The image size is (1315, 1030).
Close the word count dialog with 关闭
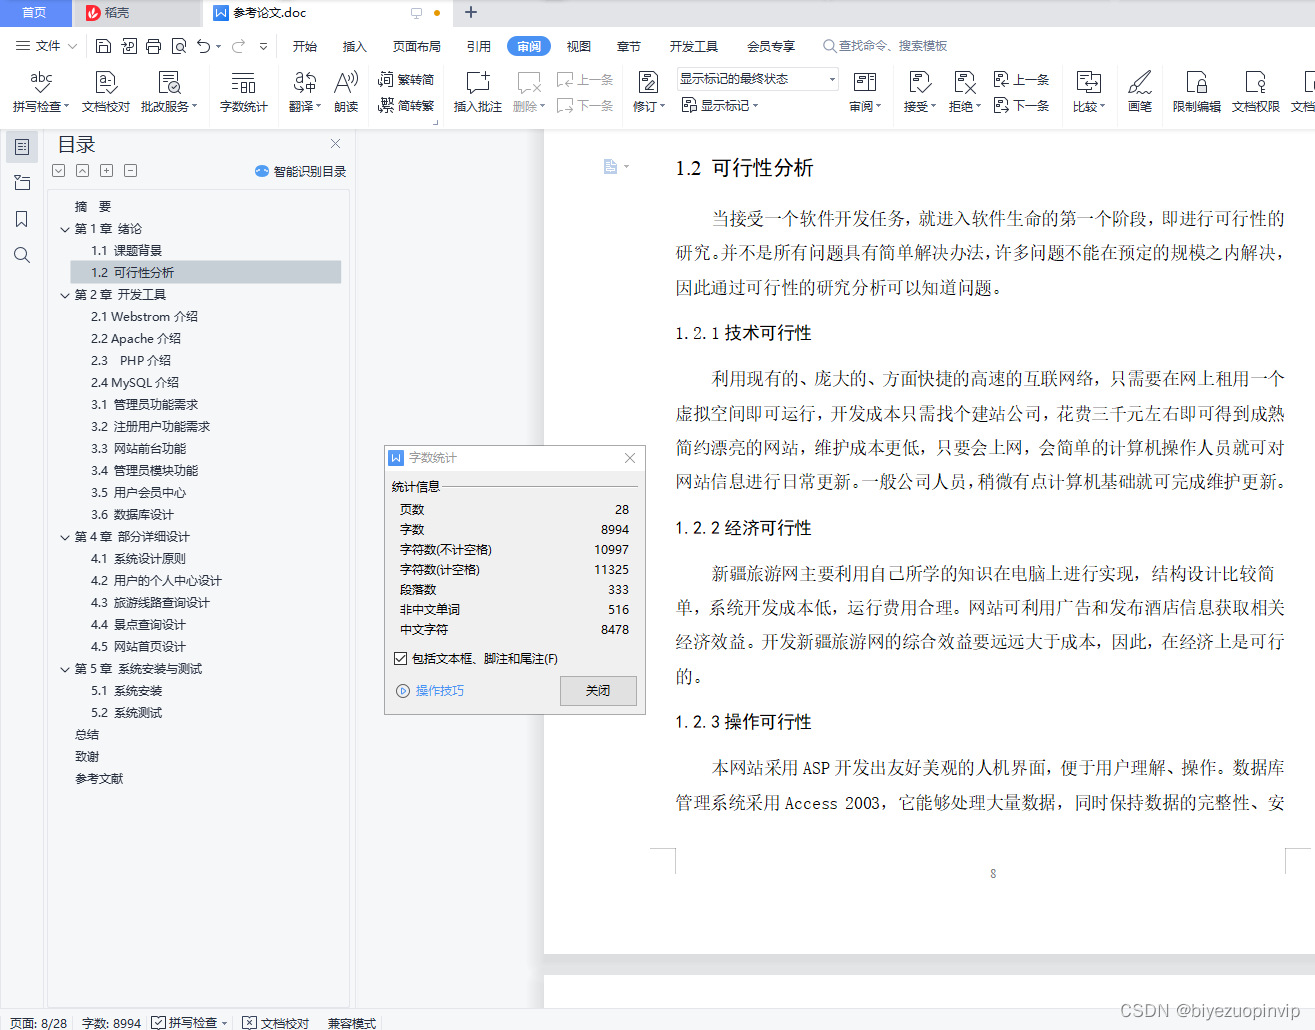point(598,691)
